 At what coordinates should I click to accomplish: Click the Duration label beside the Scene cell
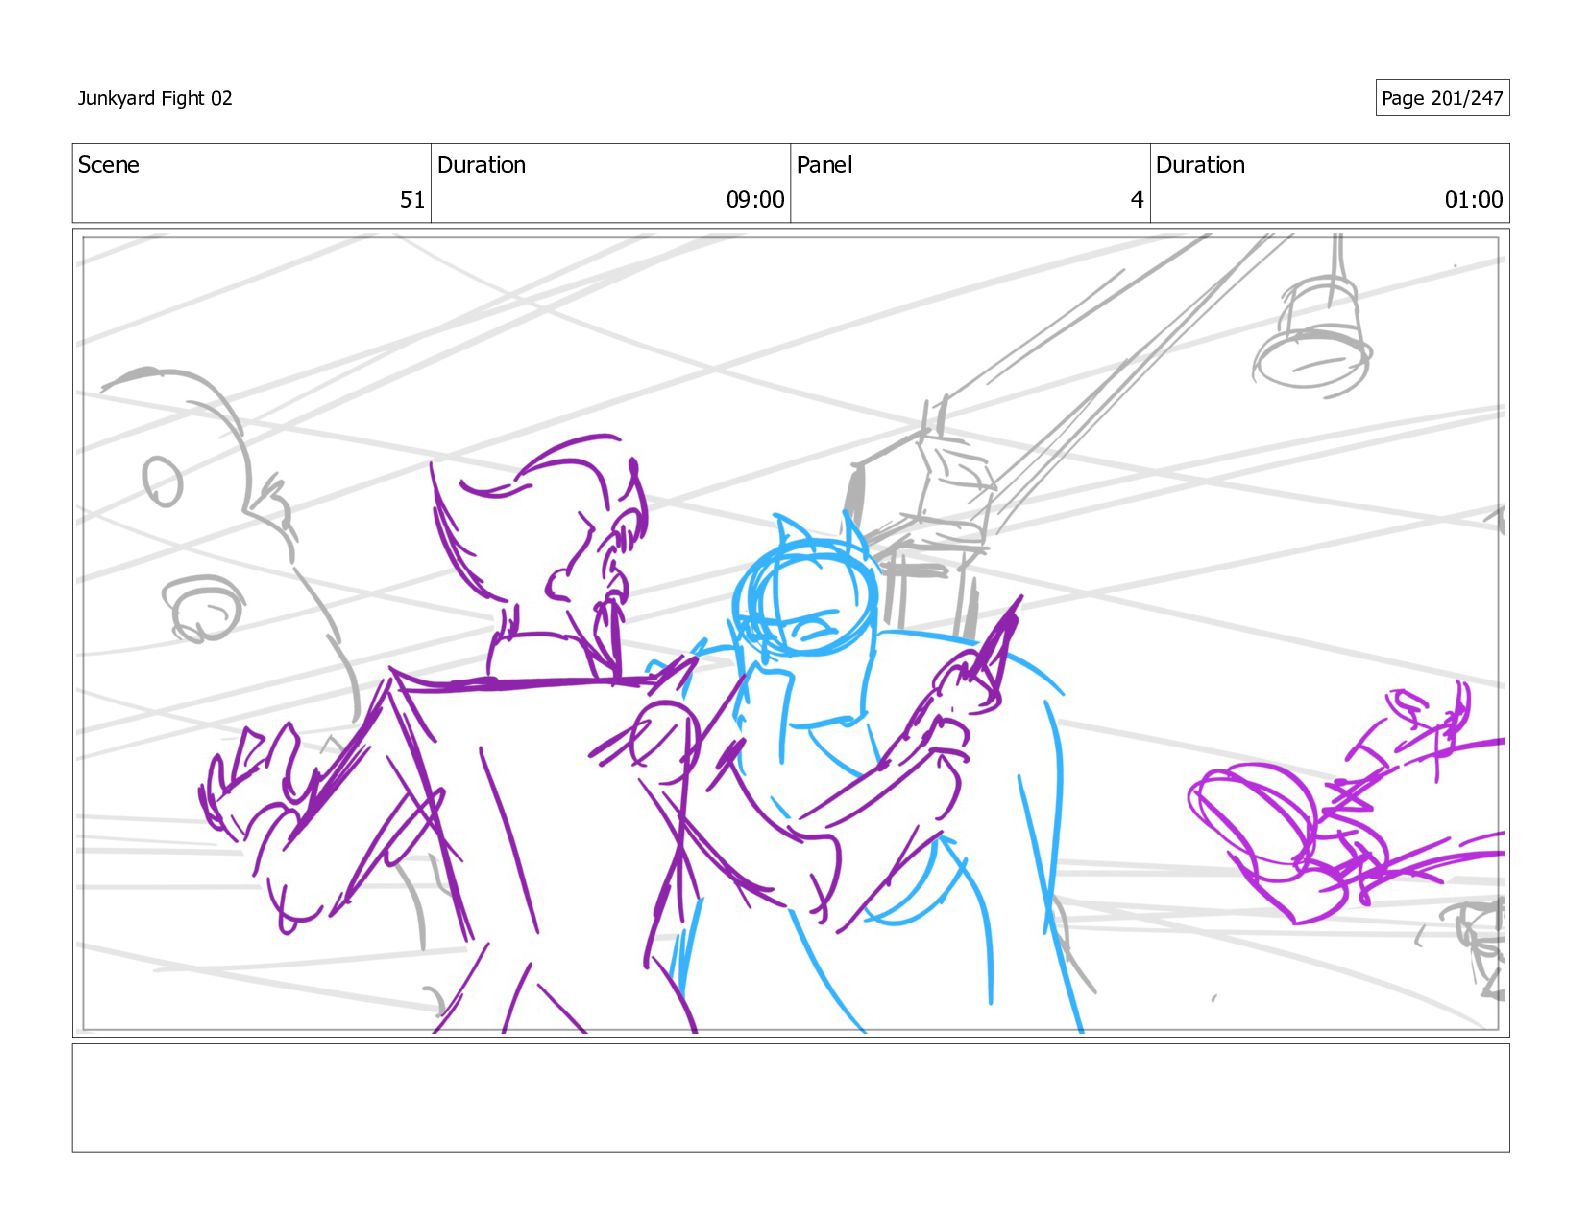tap(481, 165)
